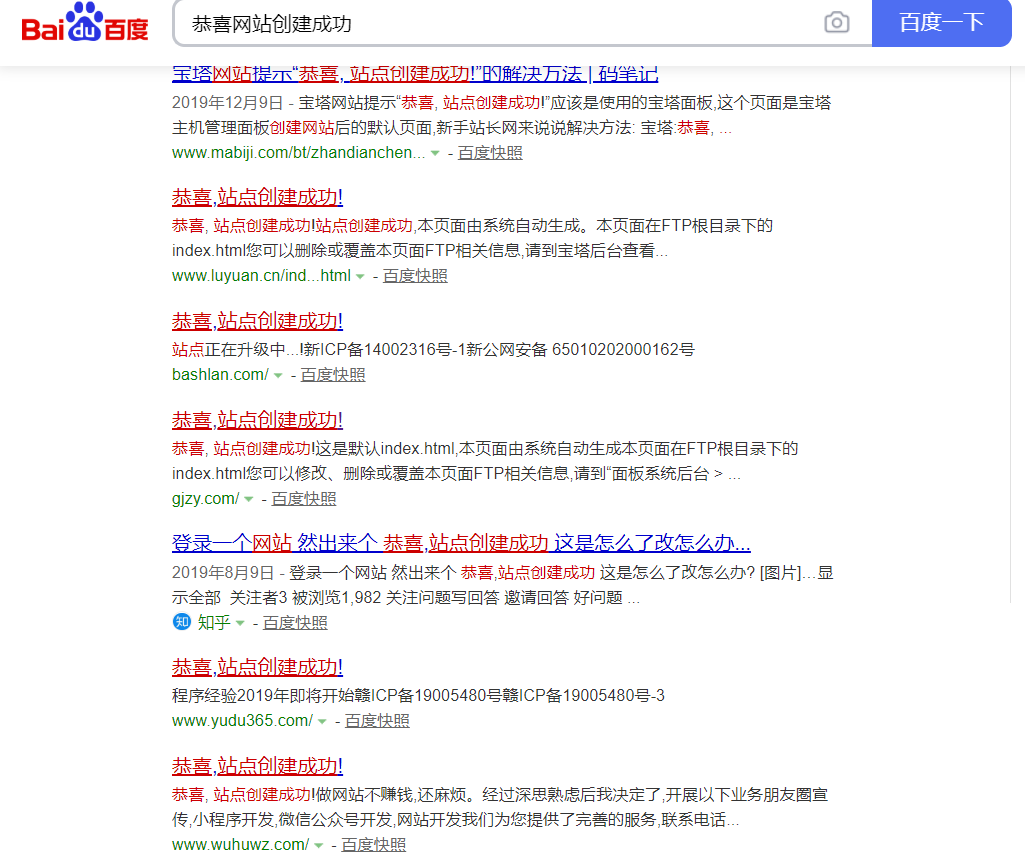Click the 百度一下 search button

tap(941, 23)
